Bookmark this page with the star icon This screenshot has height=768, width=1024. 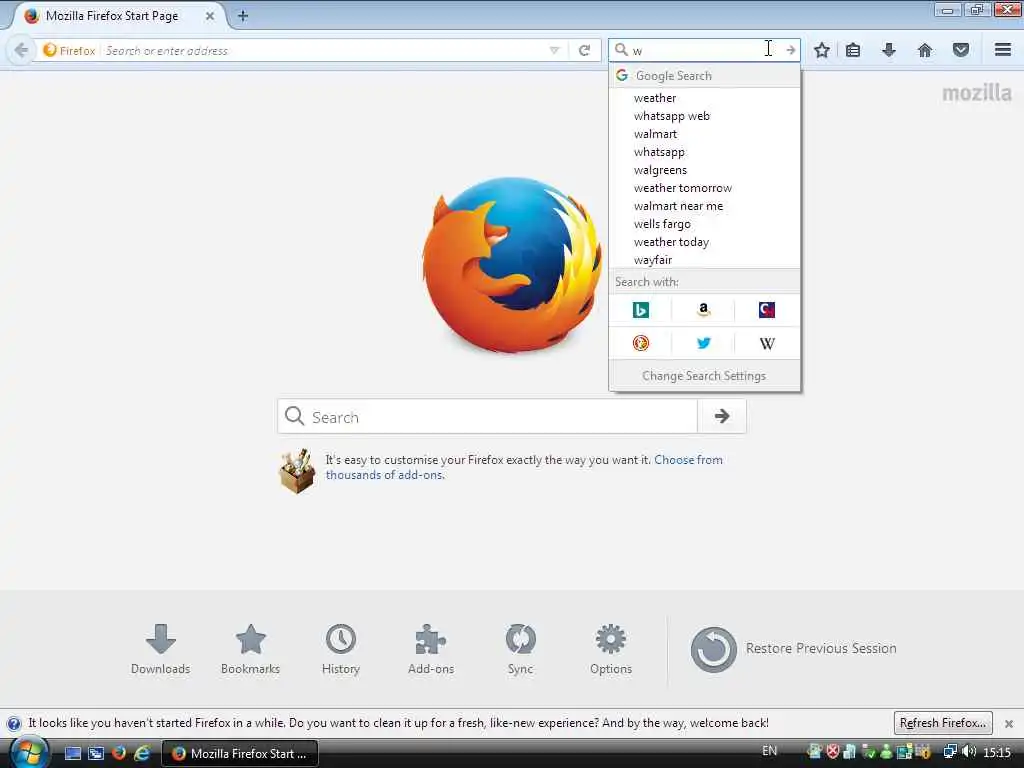[822, 50]
